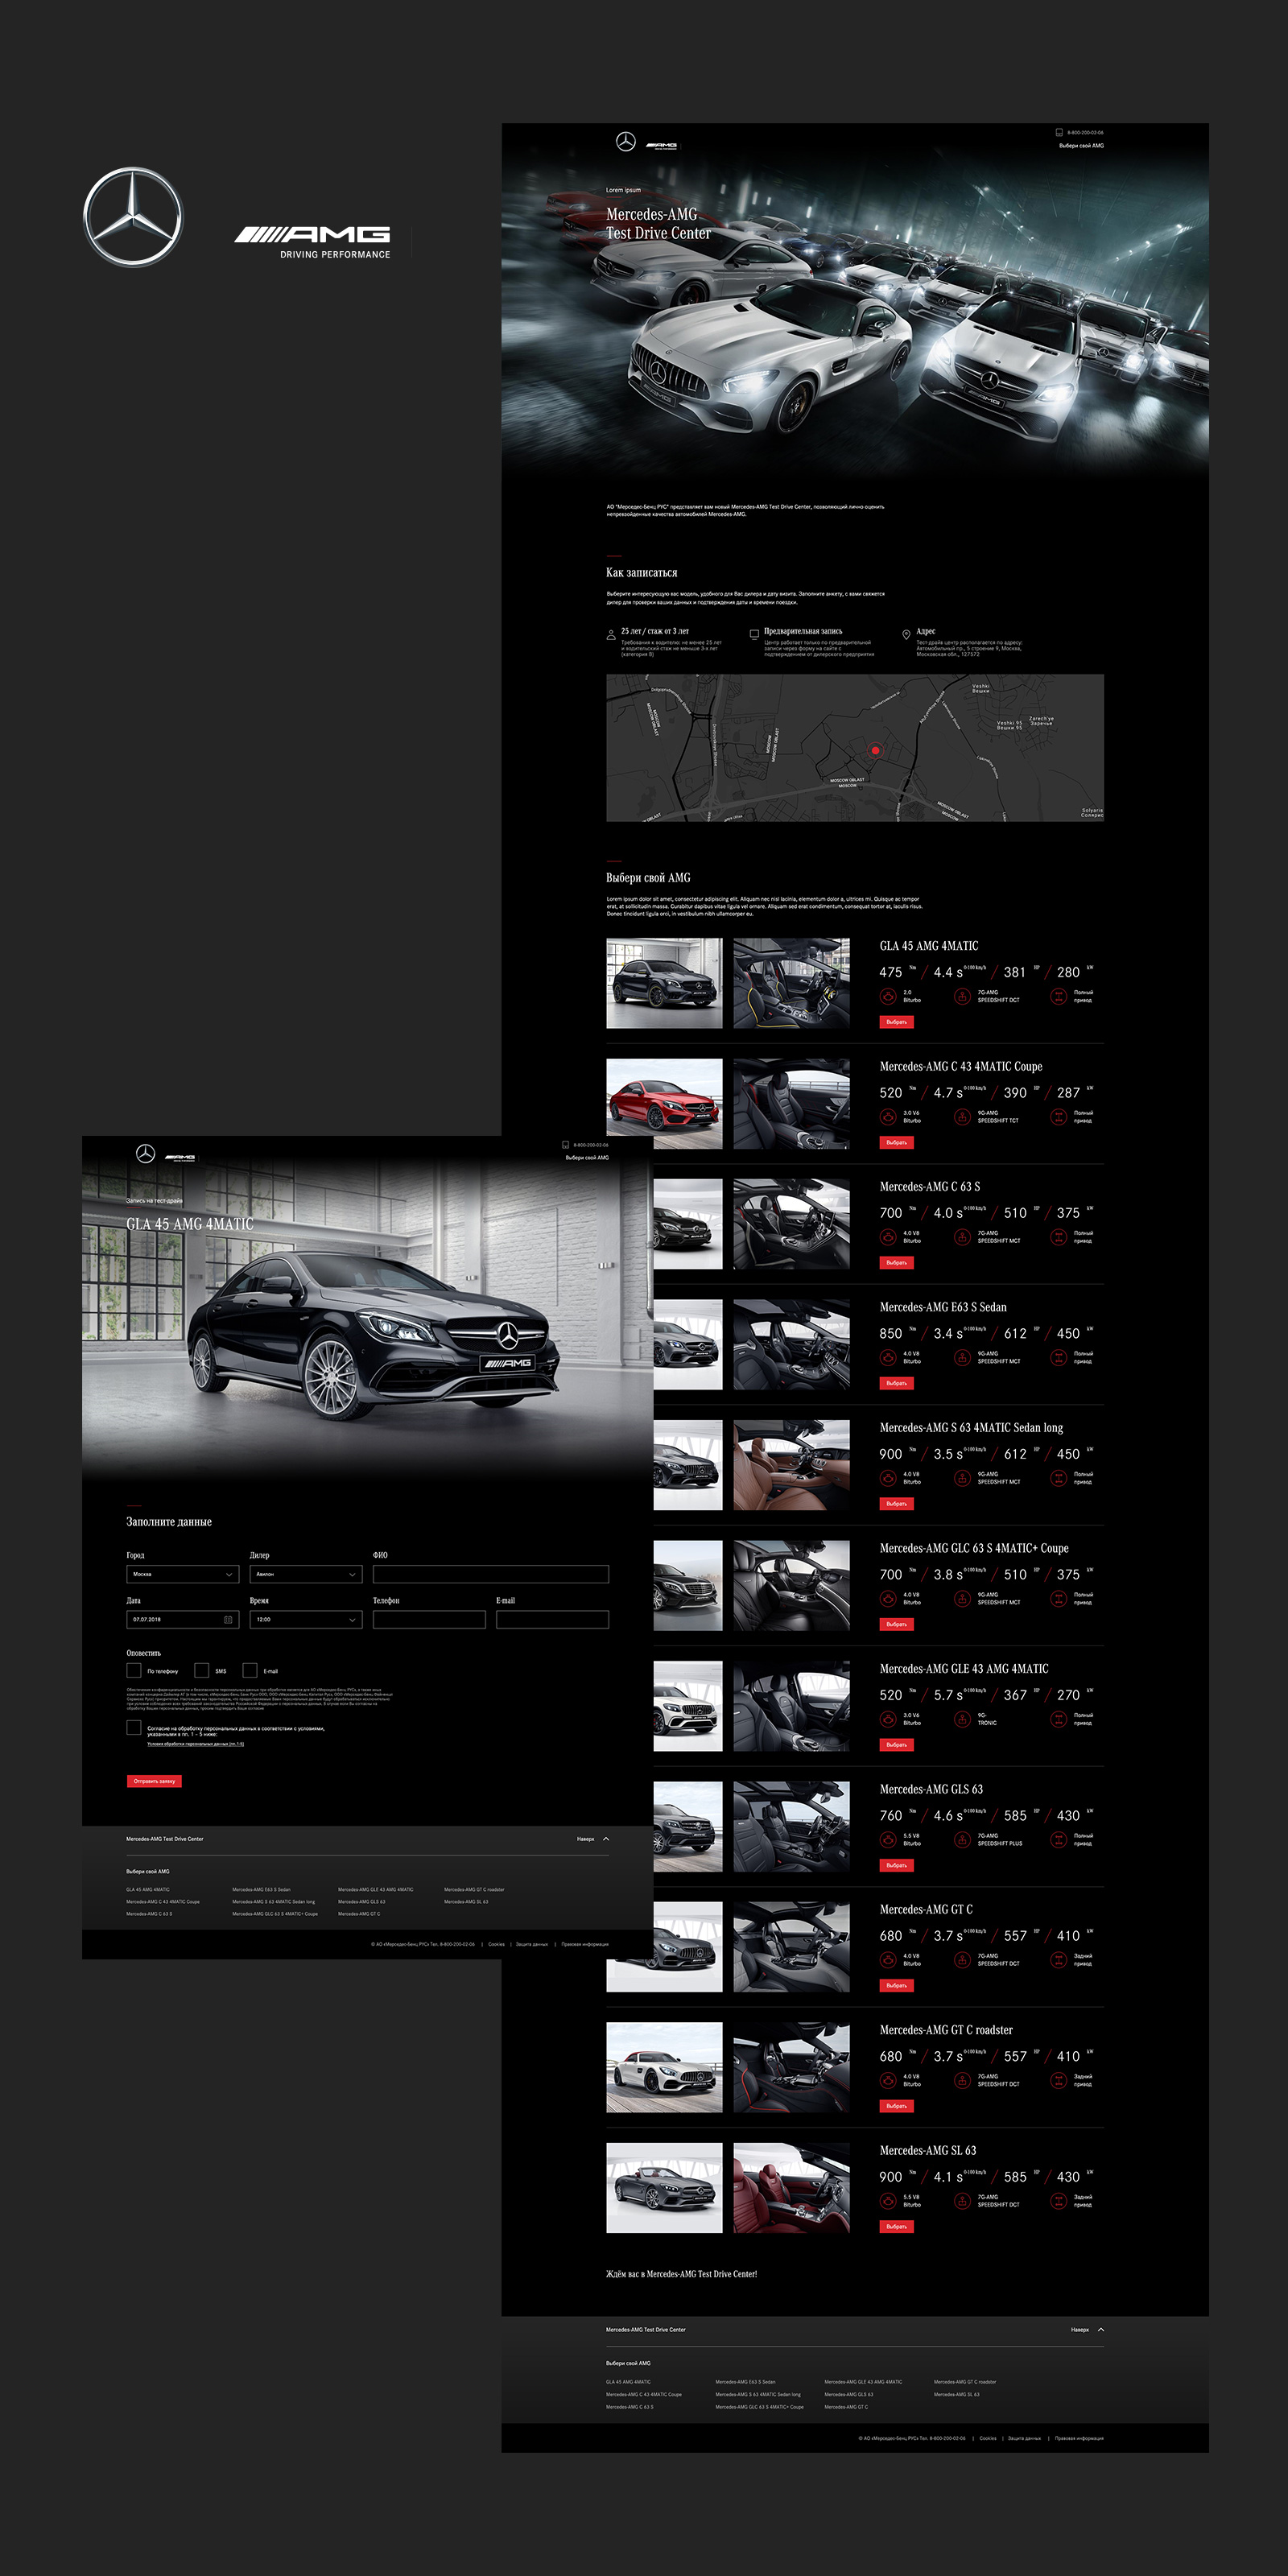Viewport: 1288px width, 2576px height.
Task: Open 'Mercedes-AMG GLS 63' in the booking form footer
Action: [362, 1902]
